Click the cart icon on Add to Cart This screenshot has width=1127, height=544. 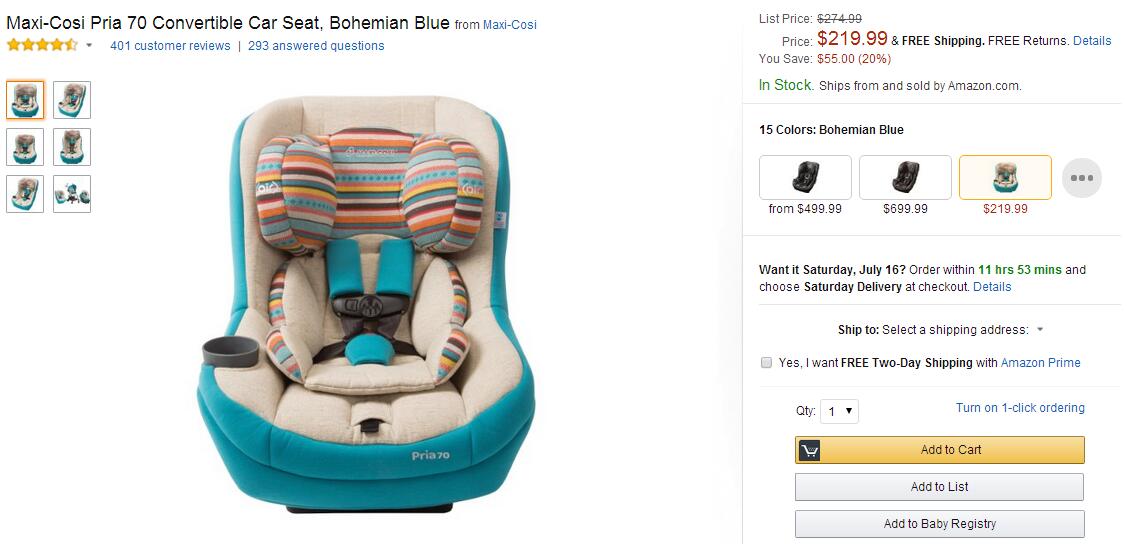click(x=810, y=450)
